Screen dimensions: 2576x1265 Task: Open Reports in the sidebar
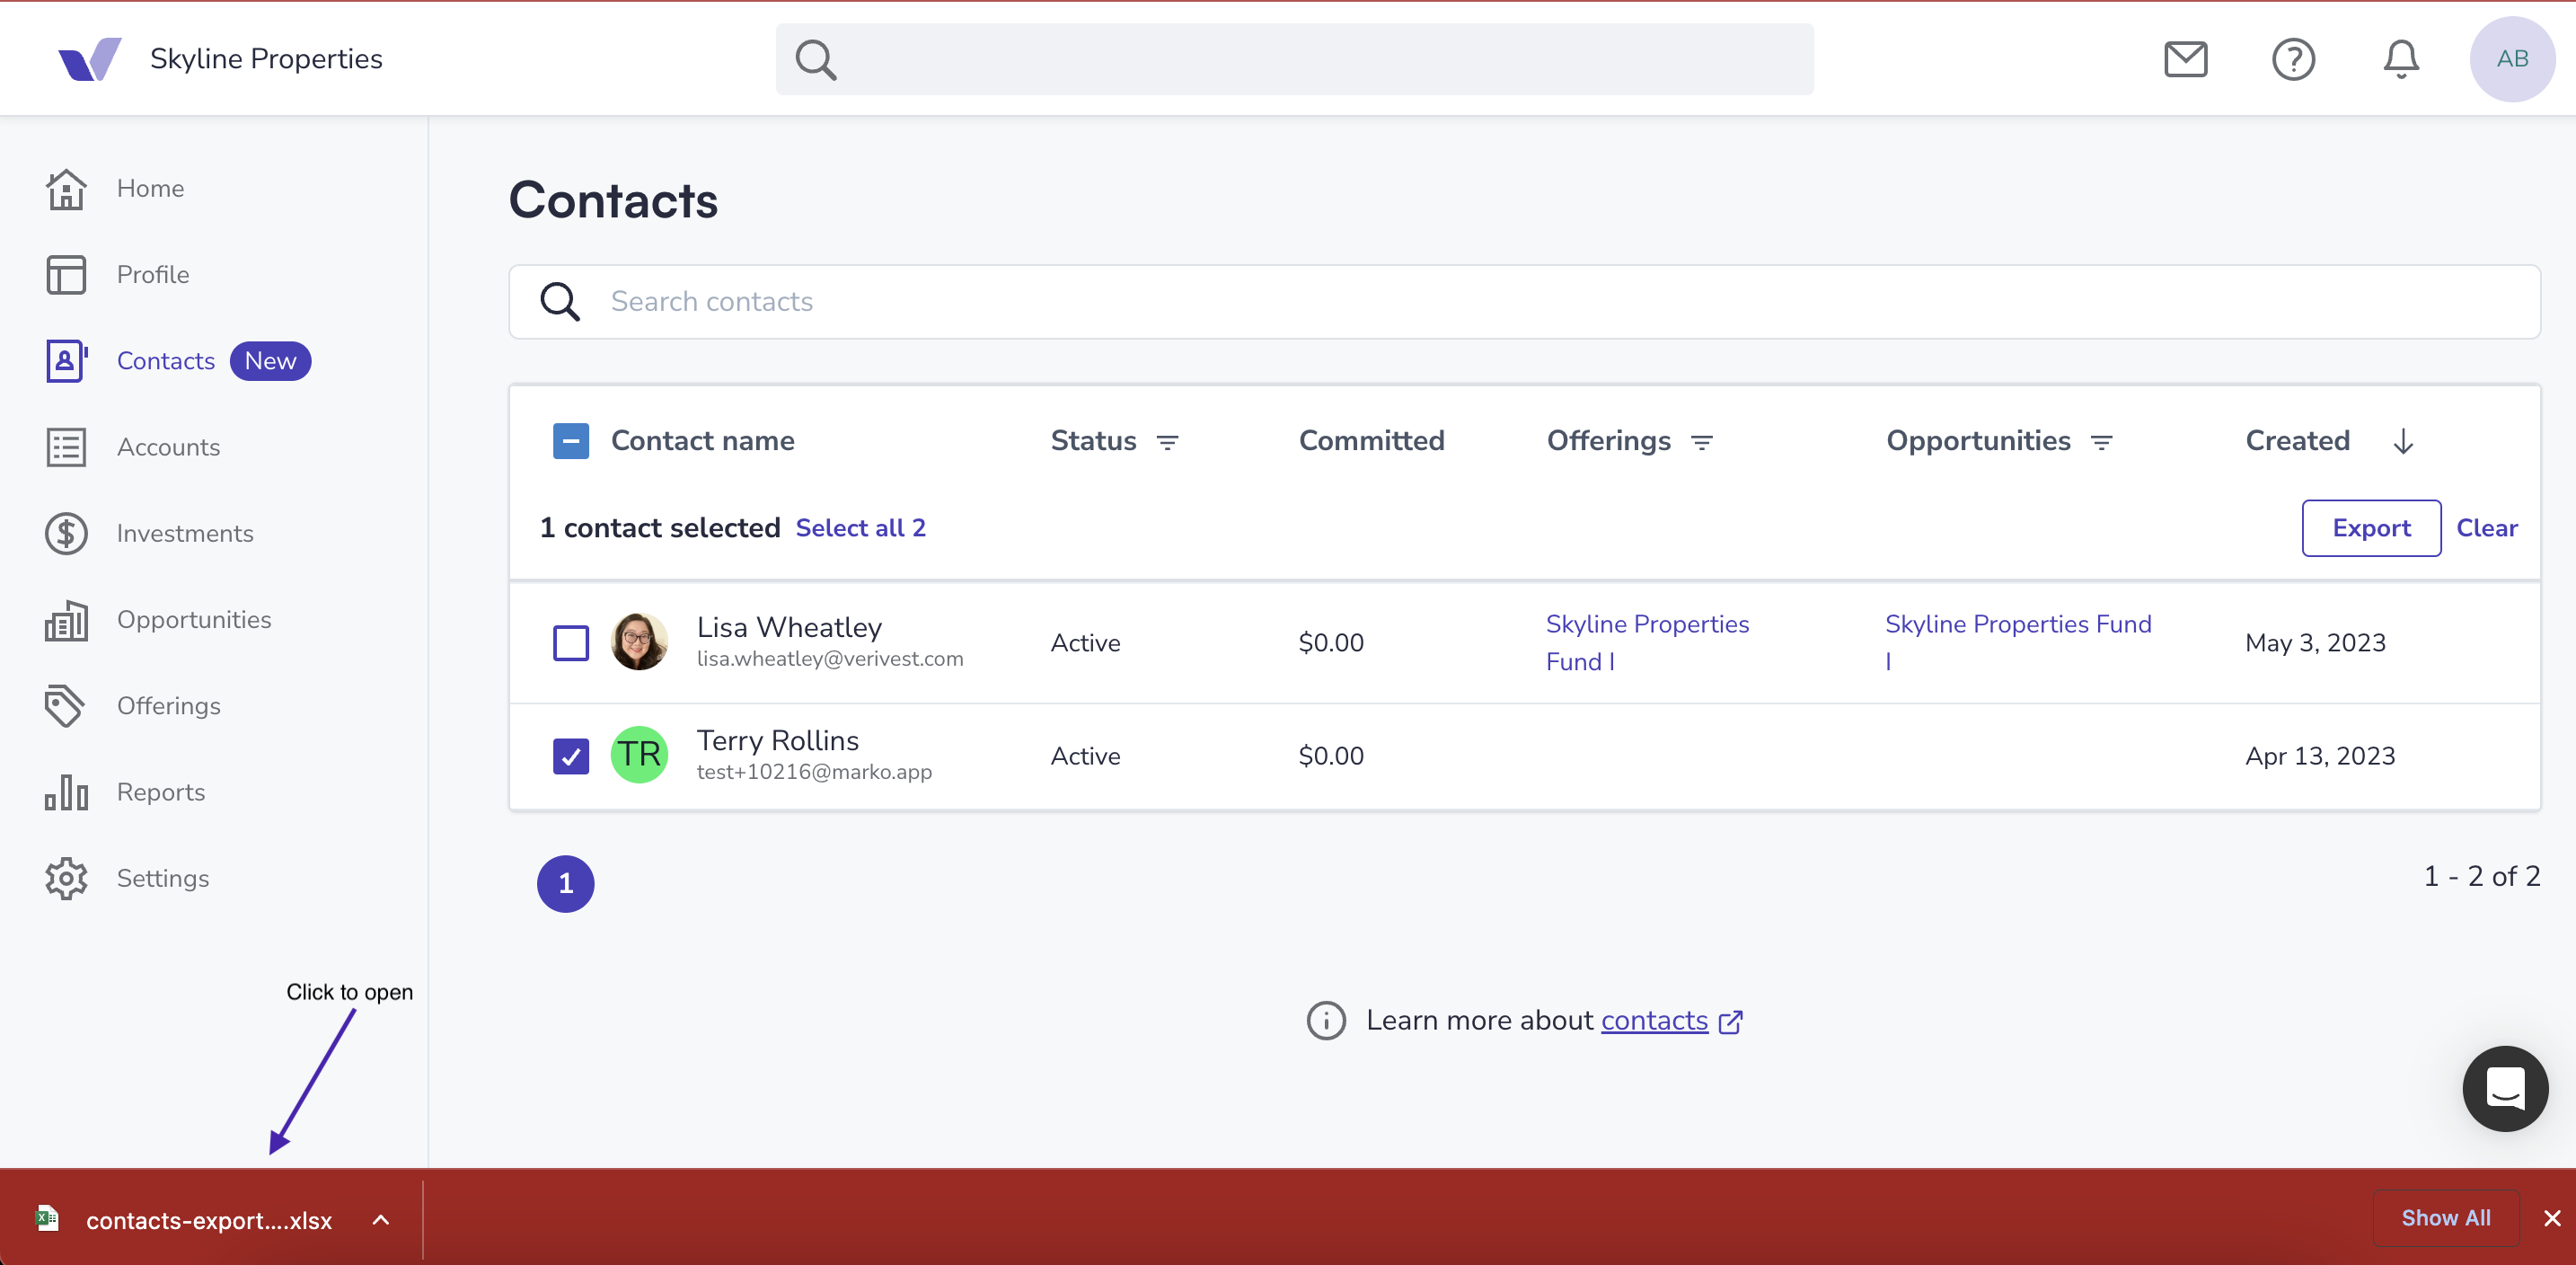pos(161,792)
